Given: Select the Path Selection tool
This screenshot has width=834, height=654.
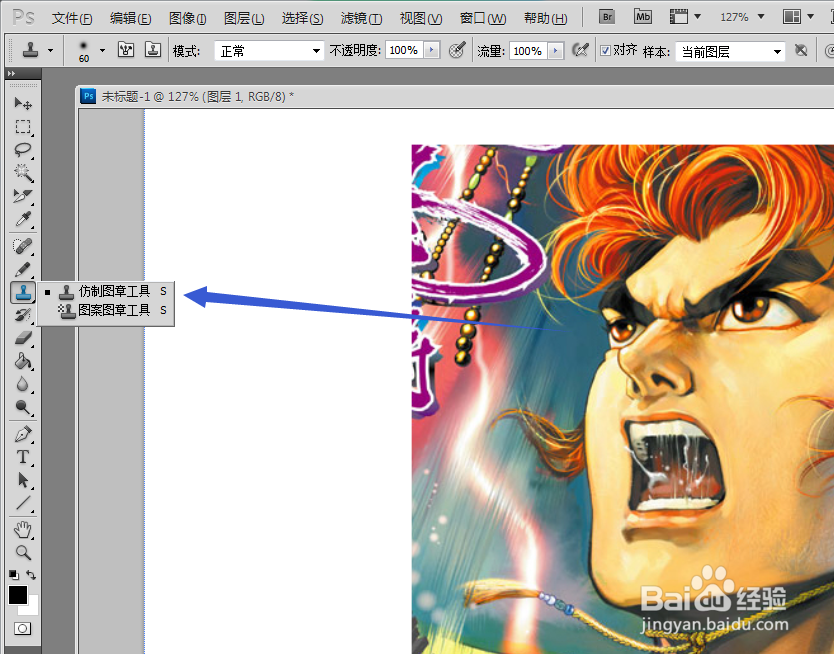Looking at the screenshot, I should pos(23,480).
